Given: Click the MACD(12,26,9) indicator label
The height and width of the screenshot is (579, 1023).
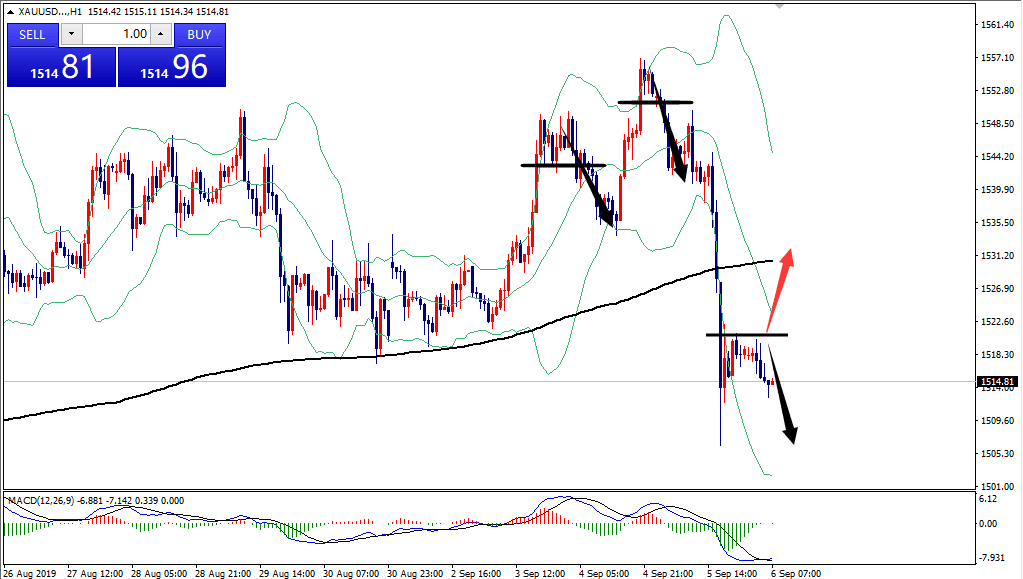Looking at the screenshot, I should click(96, 501).
